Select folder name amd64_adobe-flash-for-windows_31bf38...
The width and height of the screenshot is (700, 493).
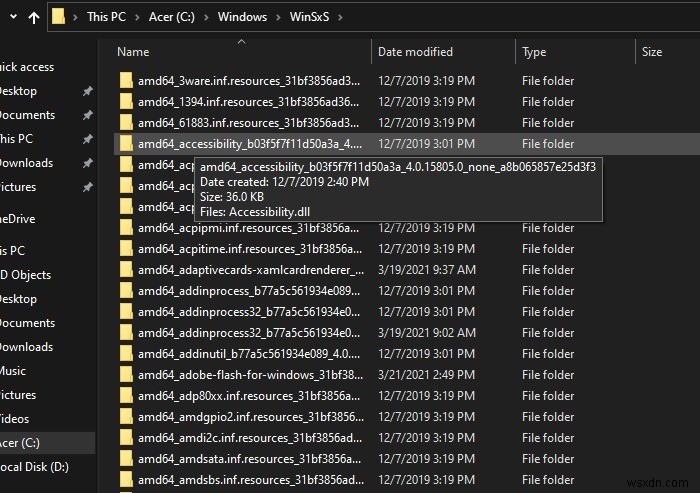[x=250, y=375]
